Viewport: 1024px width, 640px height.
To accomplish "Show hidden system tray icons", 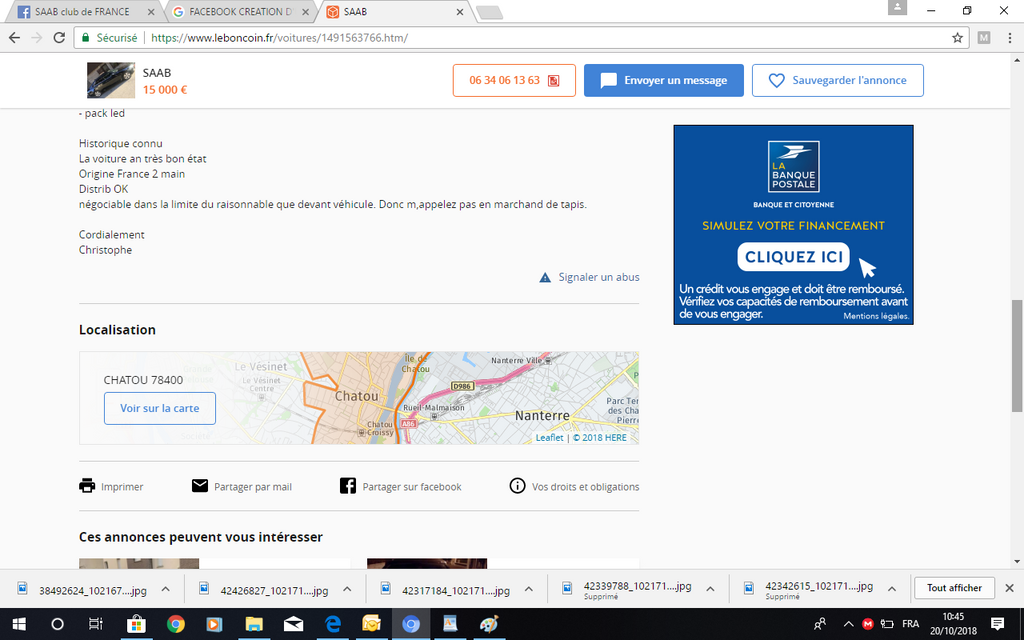I will click(x=848, y=623).
